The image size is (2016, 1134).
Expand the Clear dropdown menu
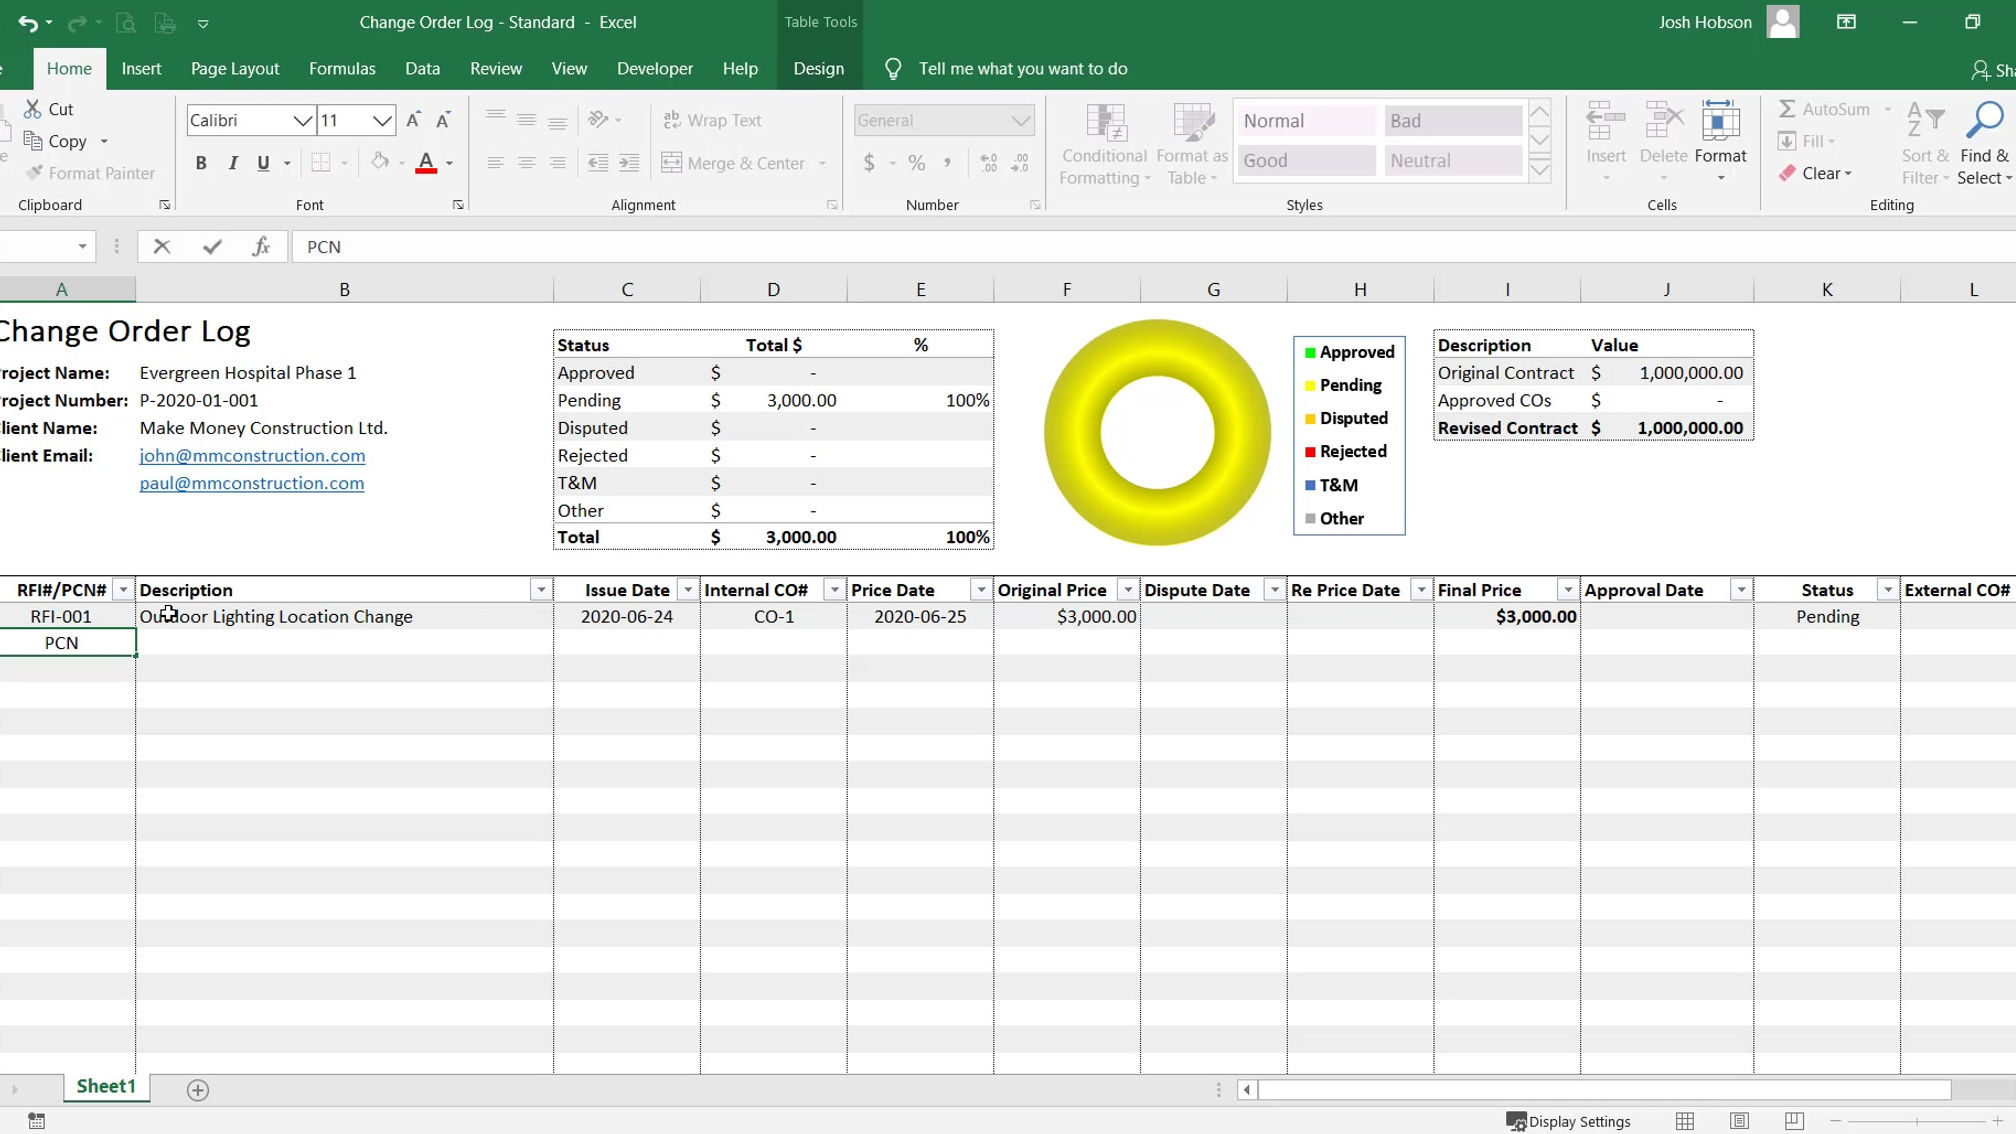[x=1848, y=174]
